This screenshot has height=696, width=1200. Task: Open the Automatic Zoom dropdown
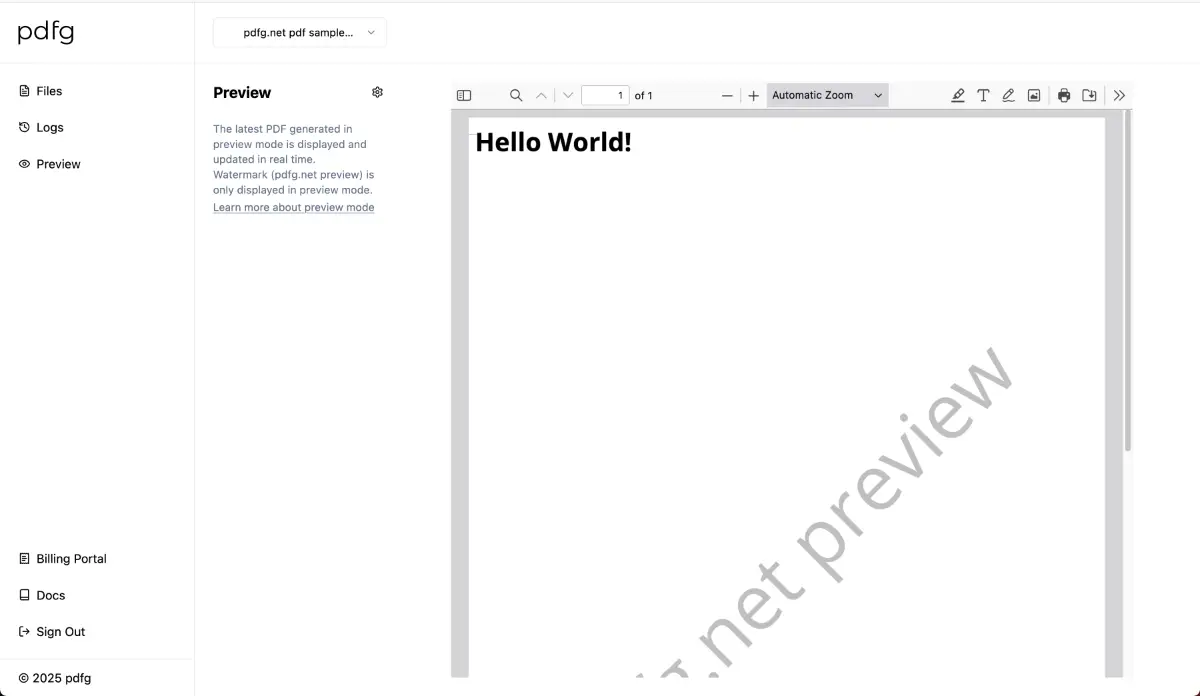point(827,96)
